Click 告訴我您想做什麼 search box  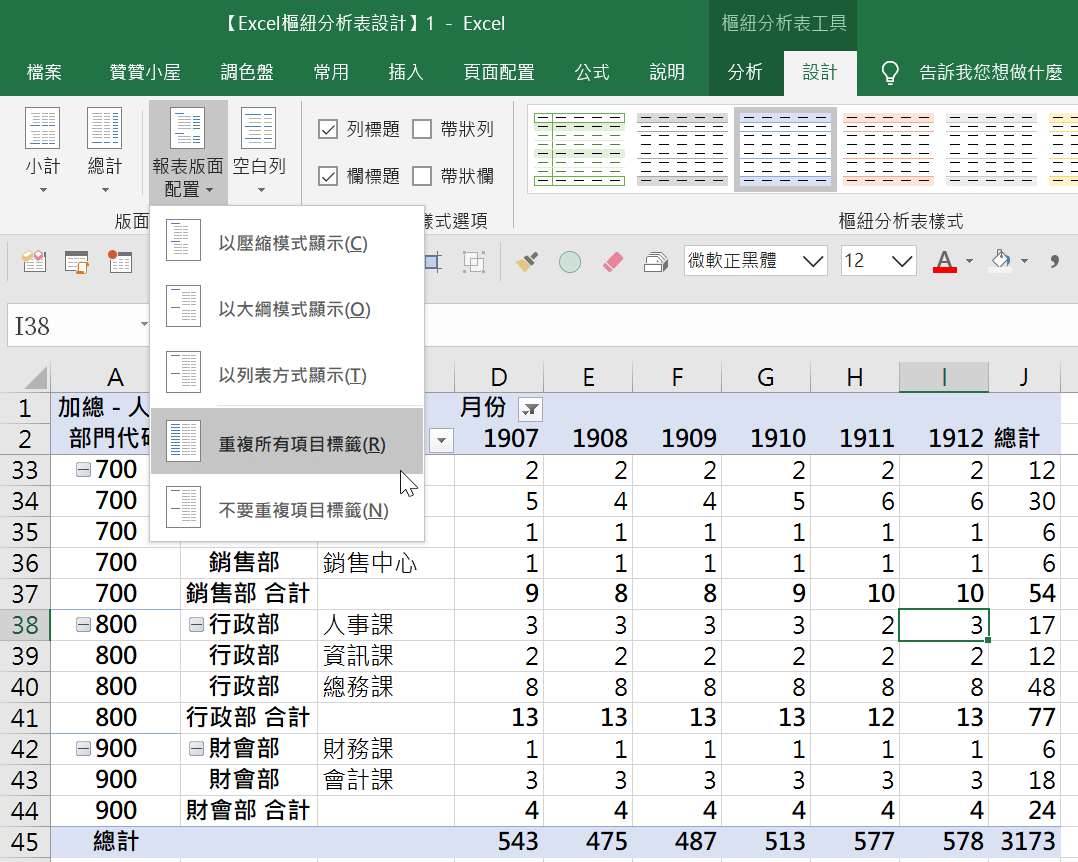pyautogui.click(x=991, y=72)
